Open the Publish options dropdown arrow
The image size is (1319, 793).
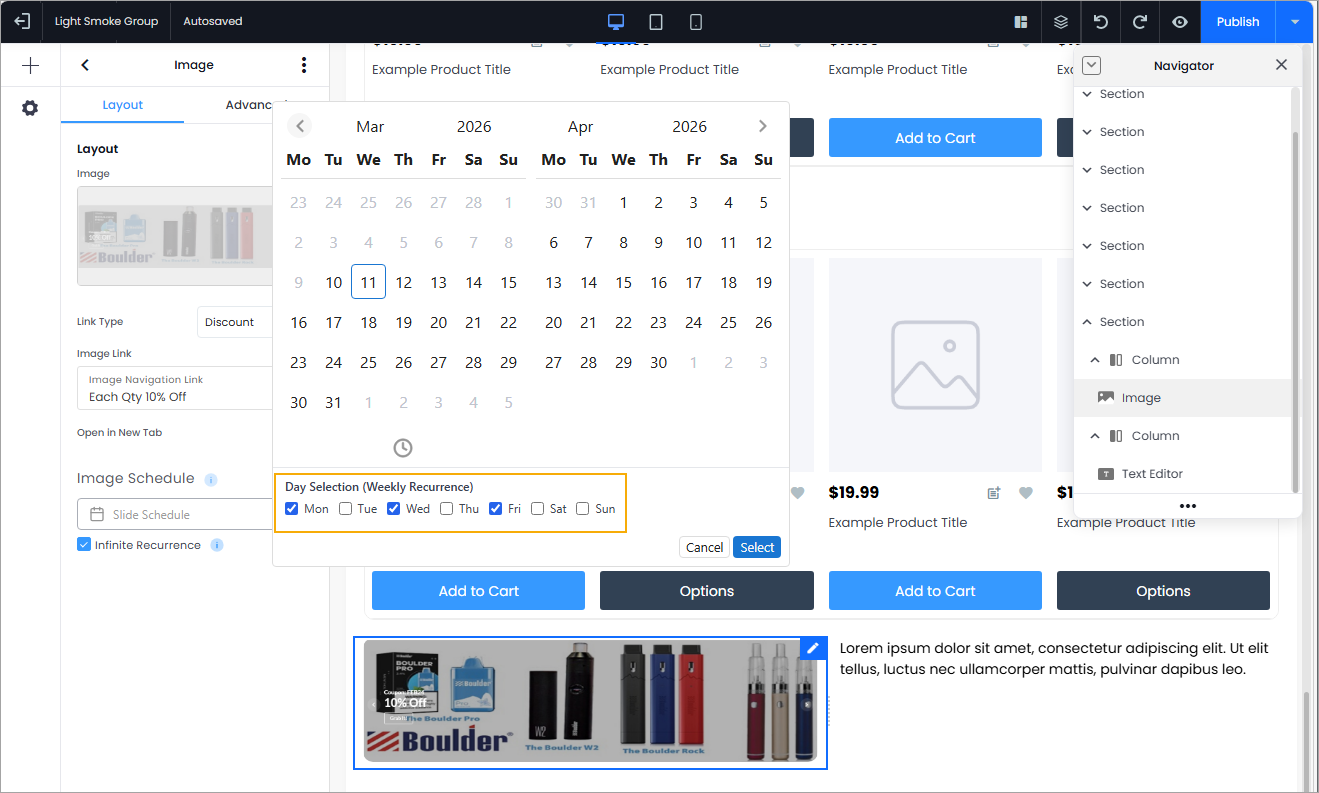coord(1295,21)
